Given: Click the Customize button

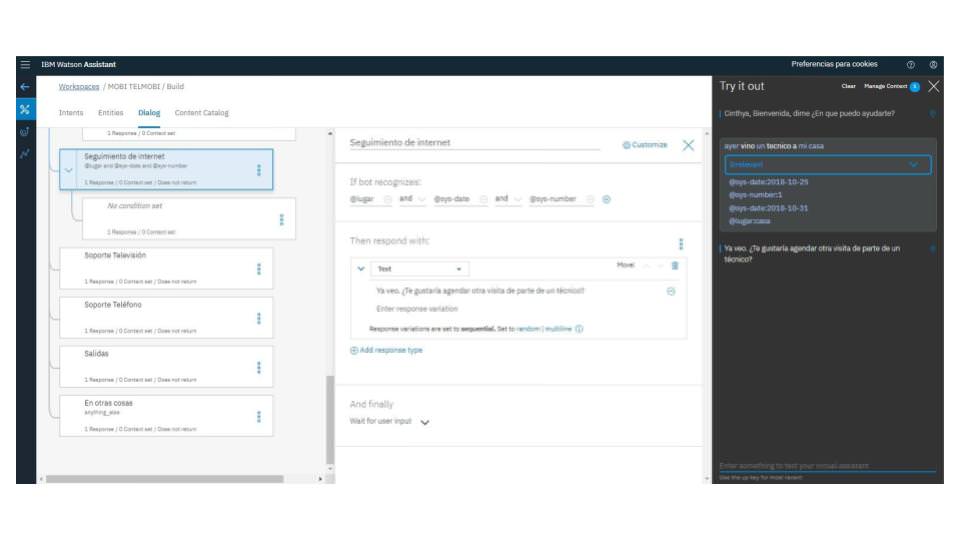Looking at the screenshot, I should coord(645,145).
